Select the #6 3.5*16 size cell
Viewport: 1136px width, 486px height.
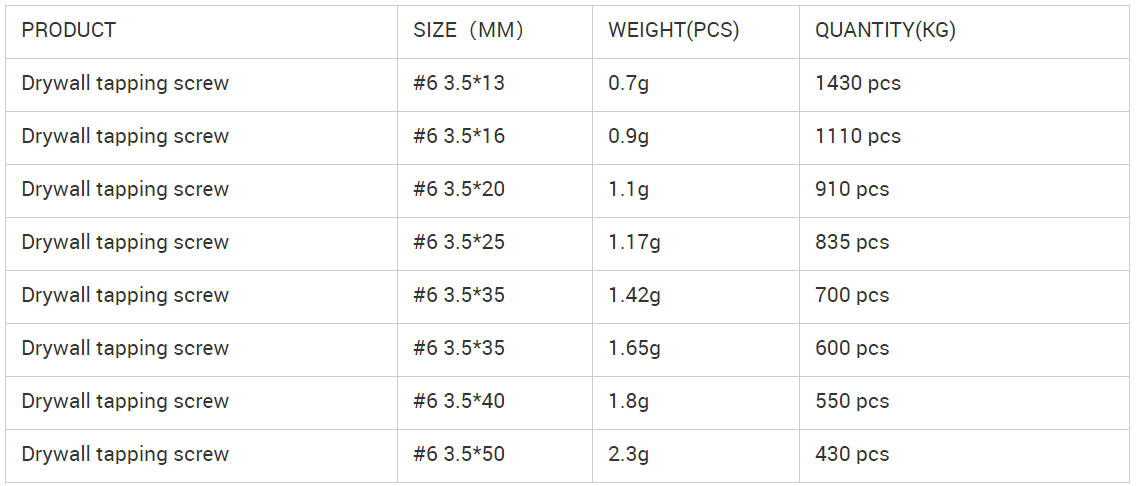tap(459, 136)
